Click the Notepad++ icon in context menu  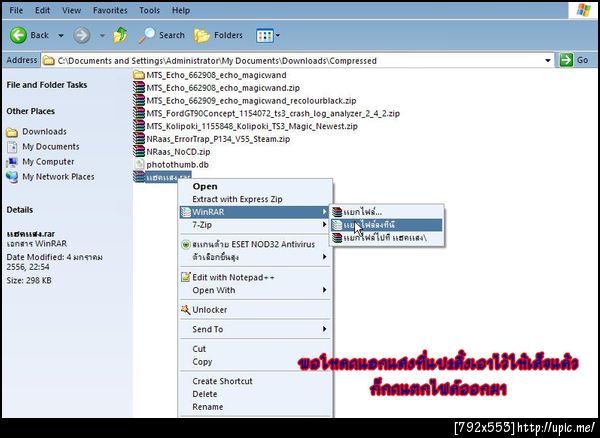186,277
